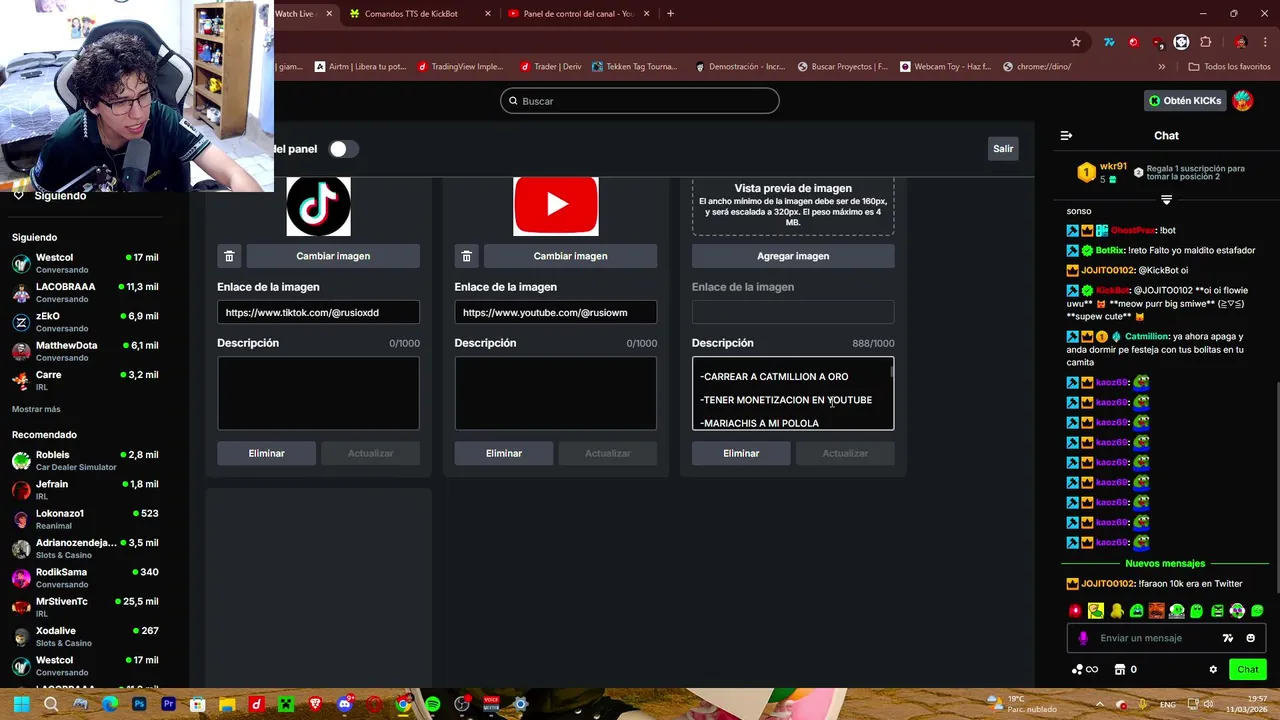The height and width of the screenshot is (720, 1280).
Task: Open LACOBRAAA channel in Siguiendo list
Action: (x=85, y=292)
